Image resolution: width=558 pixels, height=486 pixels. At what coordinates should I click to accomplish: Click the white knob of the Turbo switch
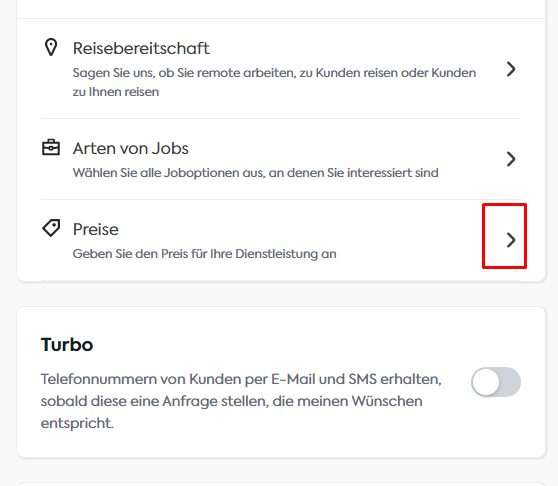(486, 382)
